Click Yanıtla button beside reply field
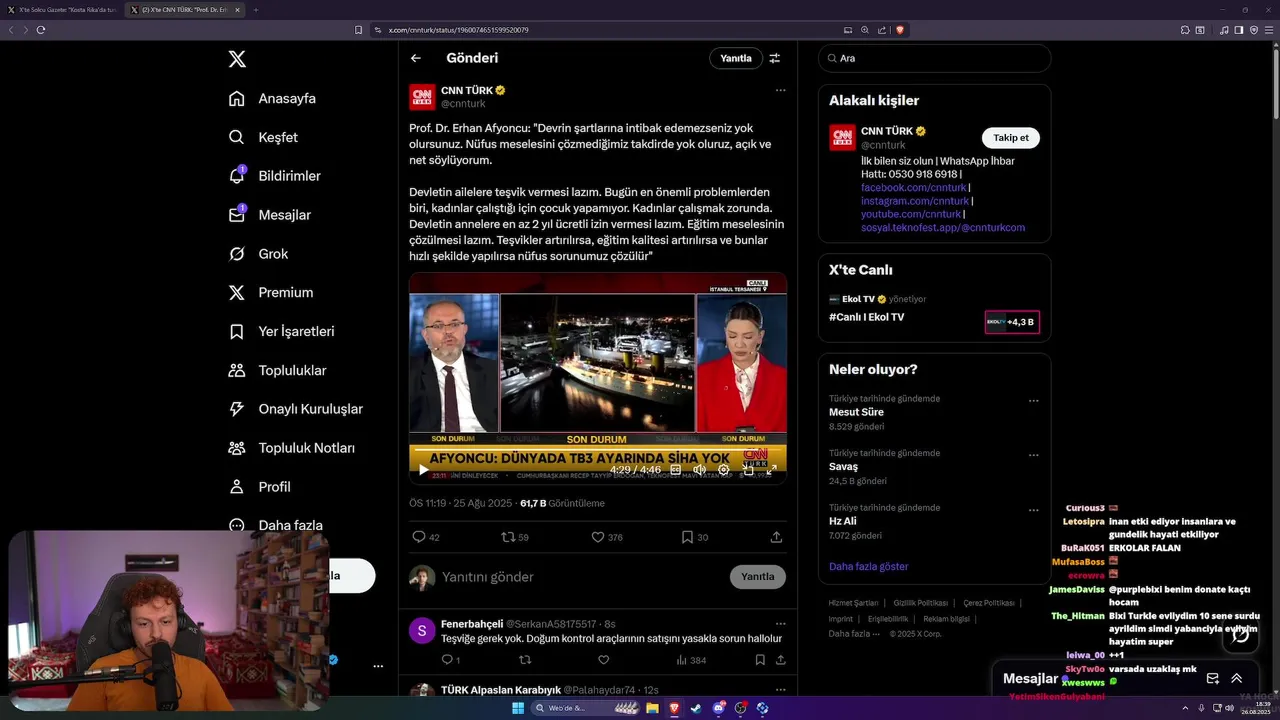 coord(758,577)
